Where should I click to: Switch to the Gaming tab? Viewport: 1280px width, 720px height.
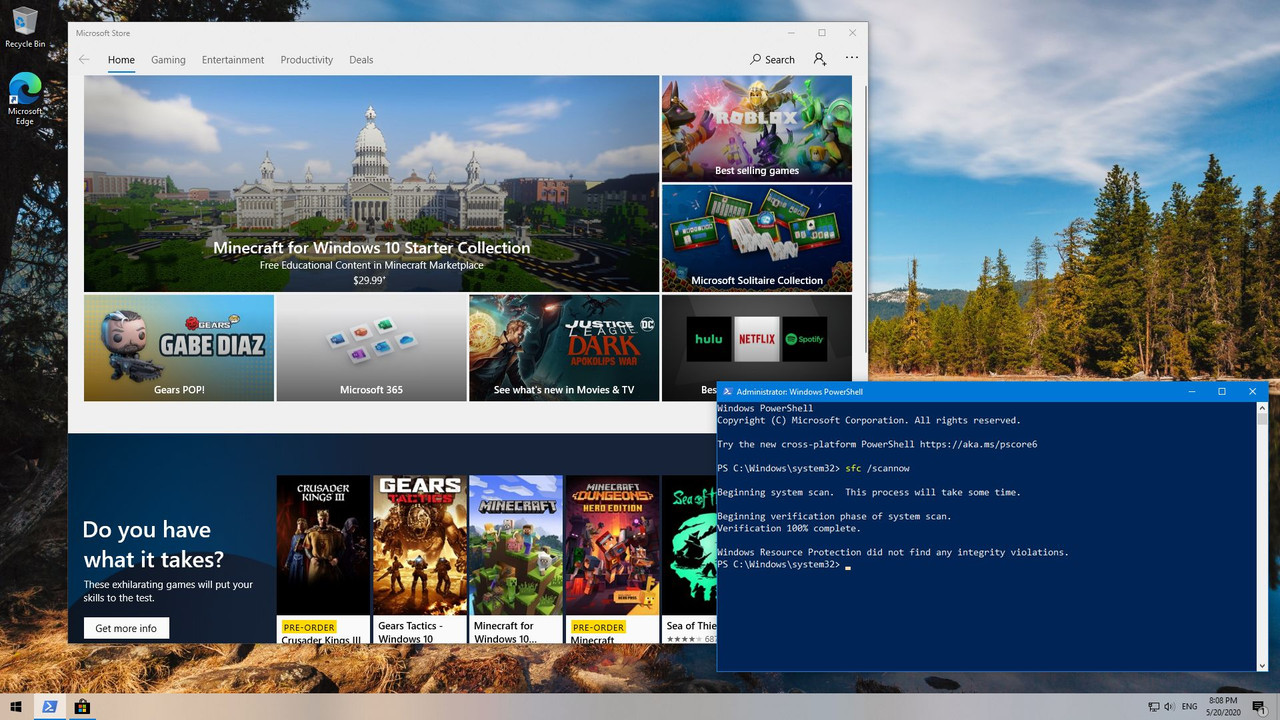[168, 60]
